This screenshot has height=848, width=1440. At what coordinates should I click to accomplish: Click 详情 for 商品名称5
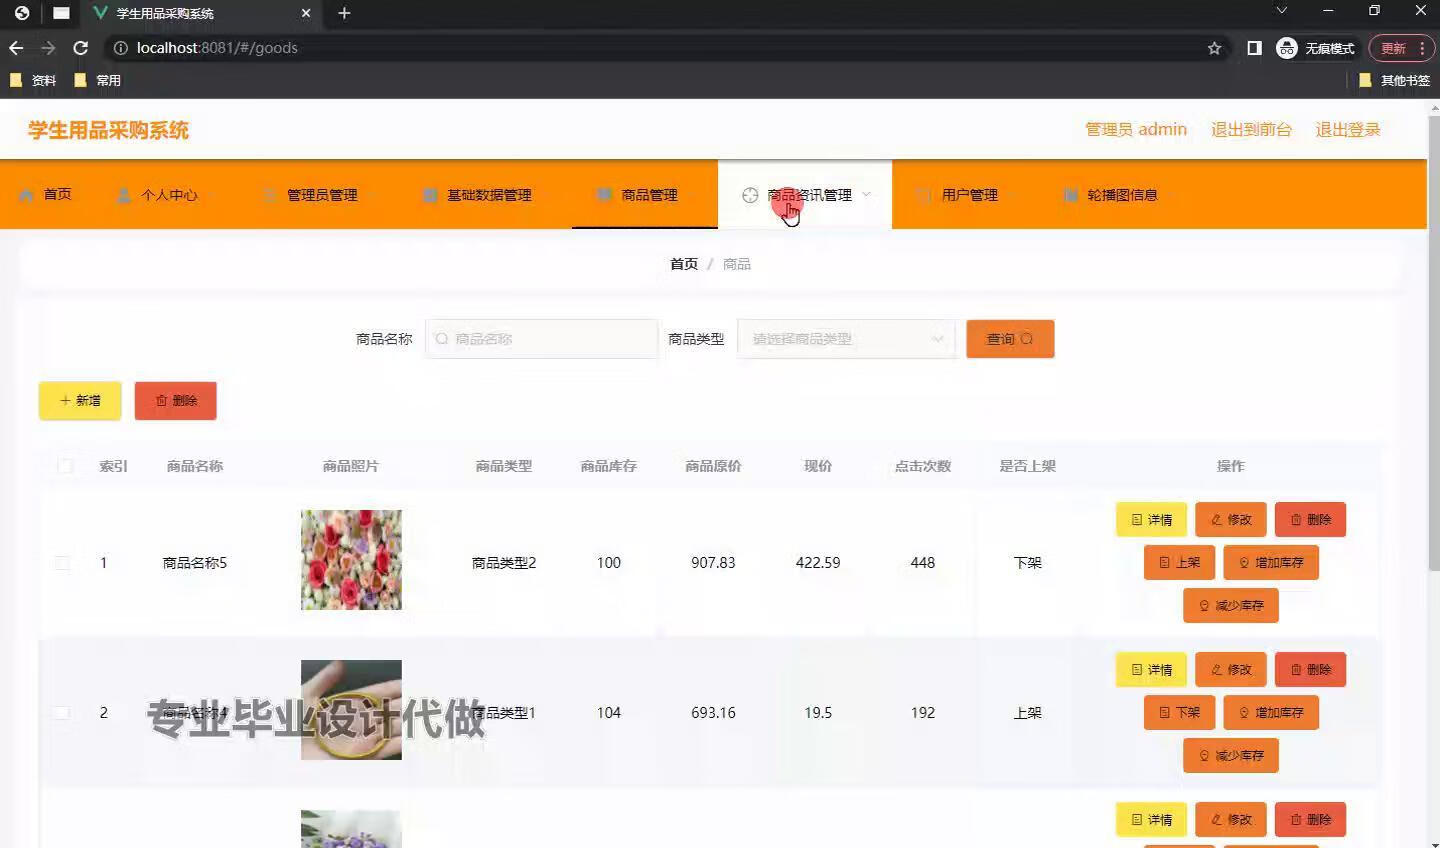point(1151,520)
